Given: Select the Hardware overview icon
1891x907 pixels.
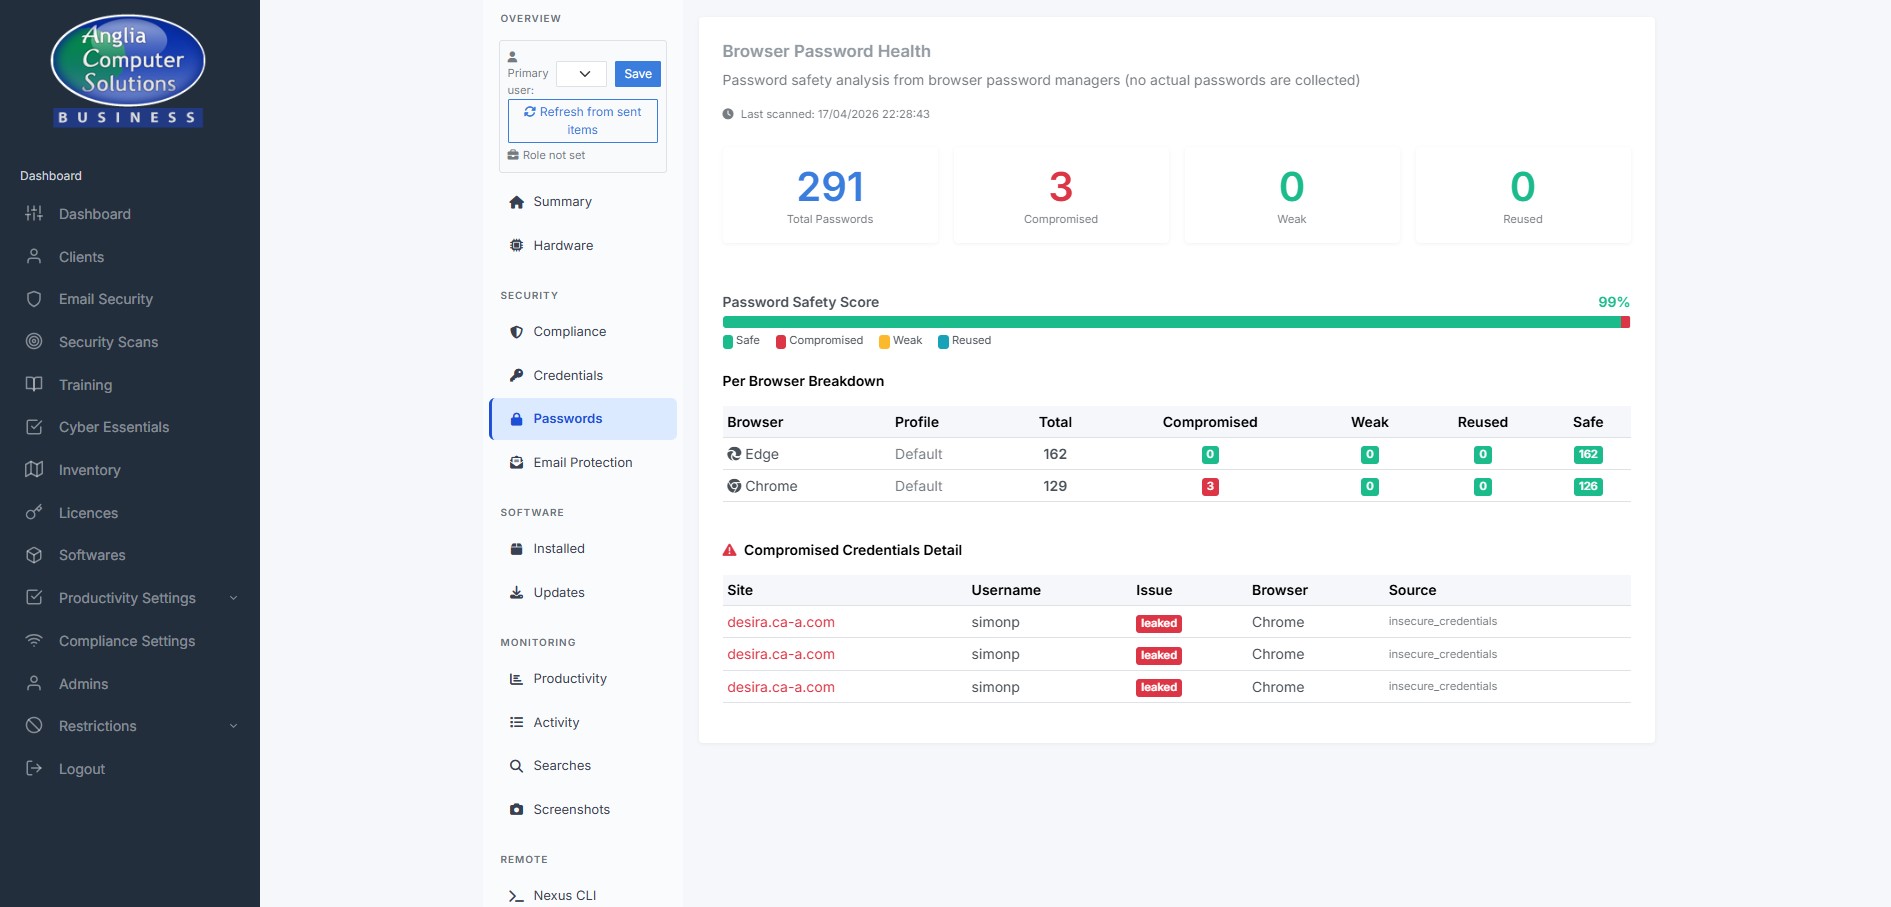Looking at the screenshot, I should 517,245.
